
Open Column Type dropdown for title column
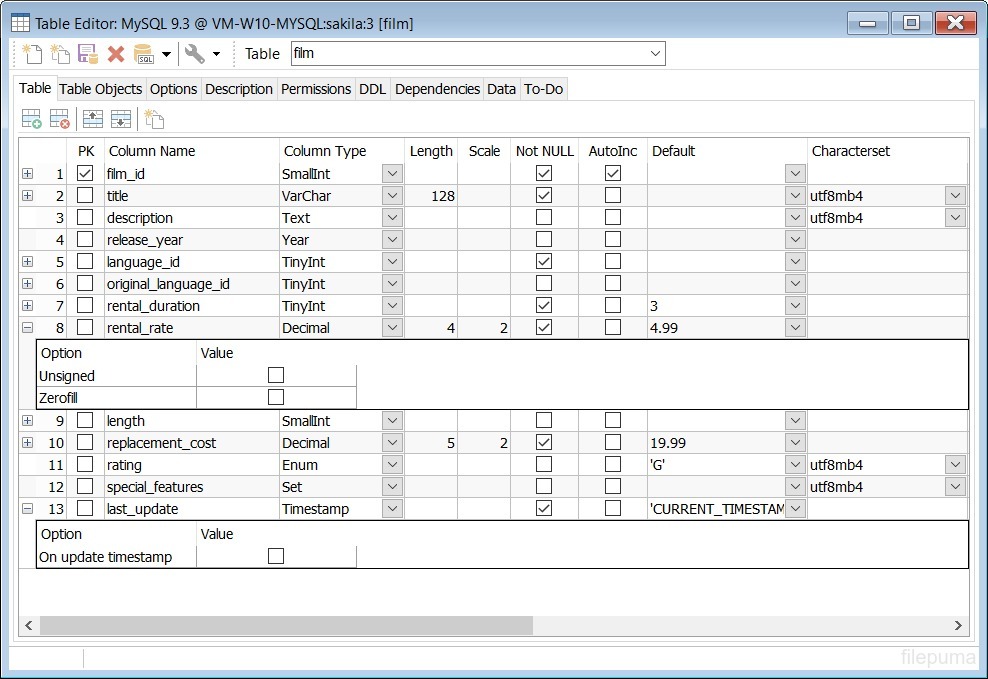(x=392, y=196)
